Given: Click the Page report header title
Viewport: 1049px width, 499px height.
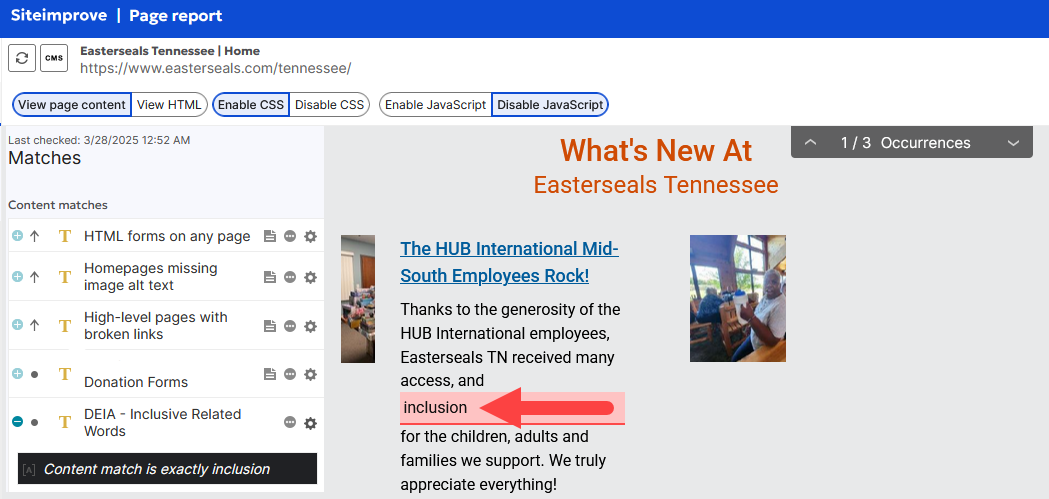Looking at the screenshot, I should 176,15.
